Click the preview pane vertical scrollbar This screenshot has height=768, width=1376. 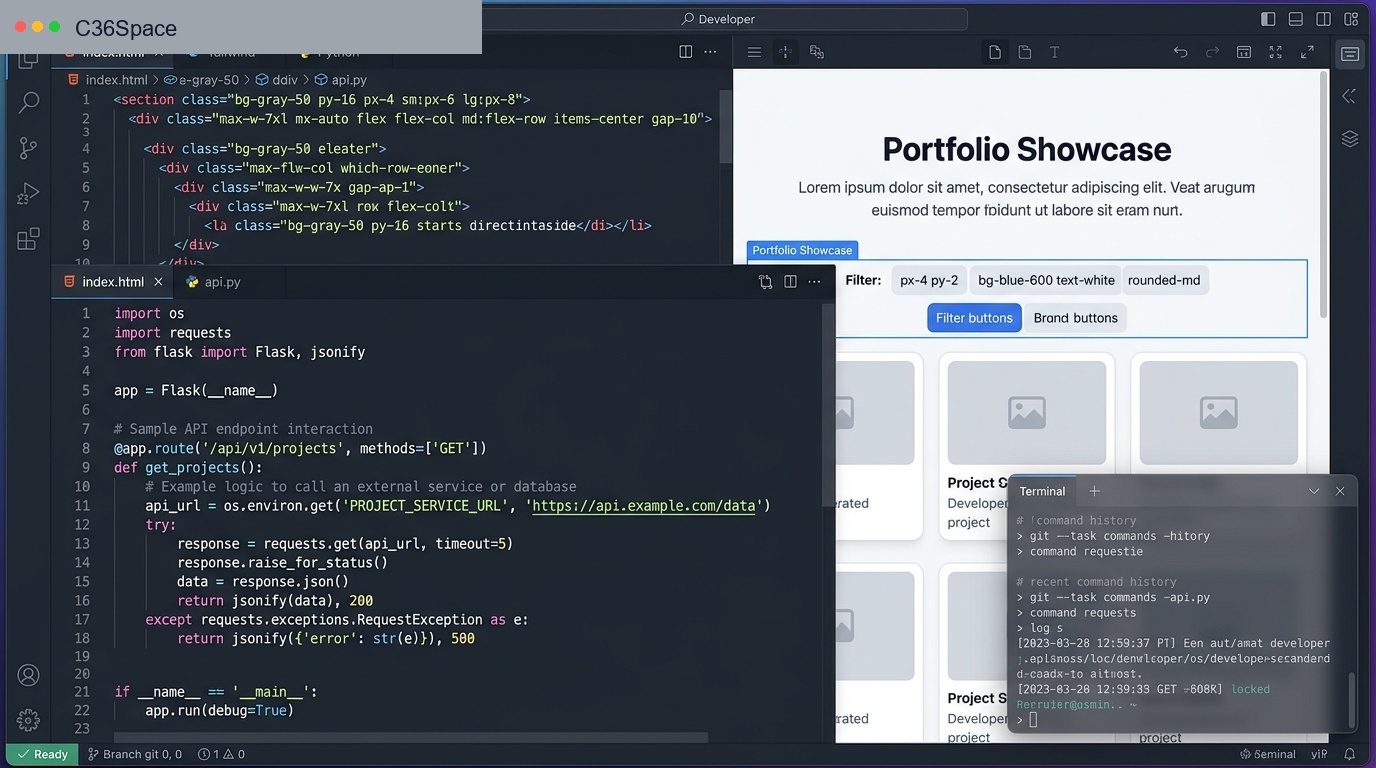point(1323,193)
